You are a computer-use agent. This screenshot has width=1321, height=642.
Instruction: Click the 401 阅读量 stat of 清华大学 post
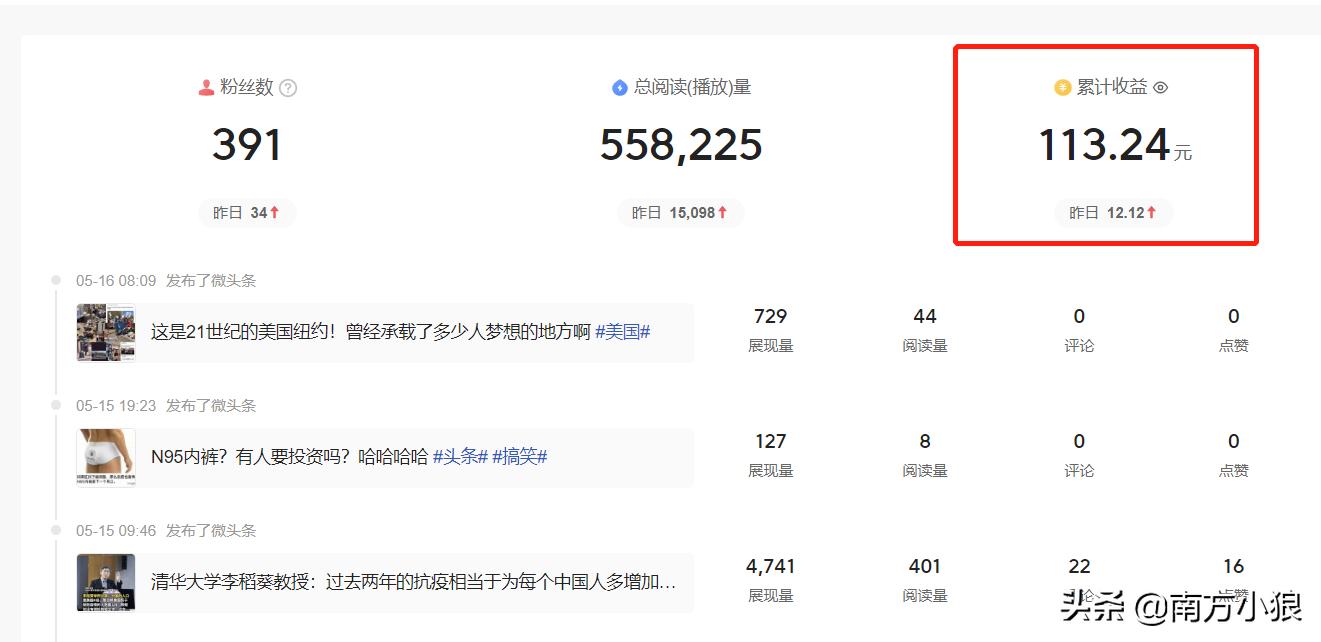coord(925,566)
